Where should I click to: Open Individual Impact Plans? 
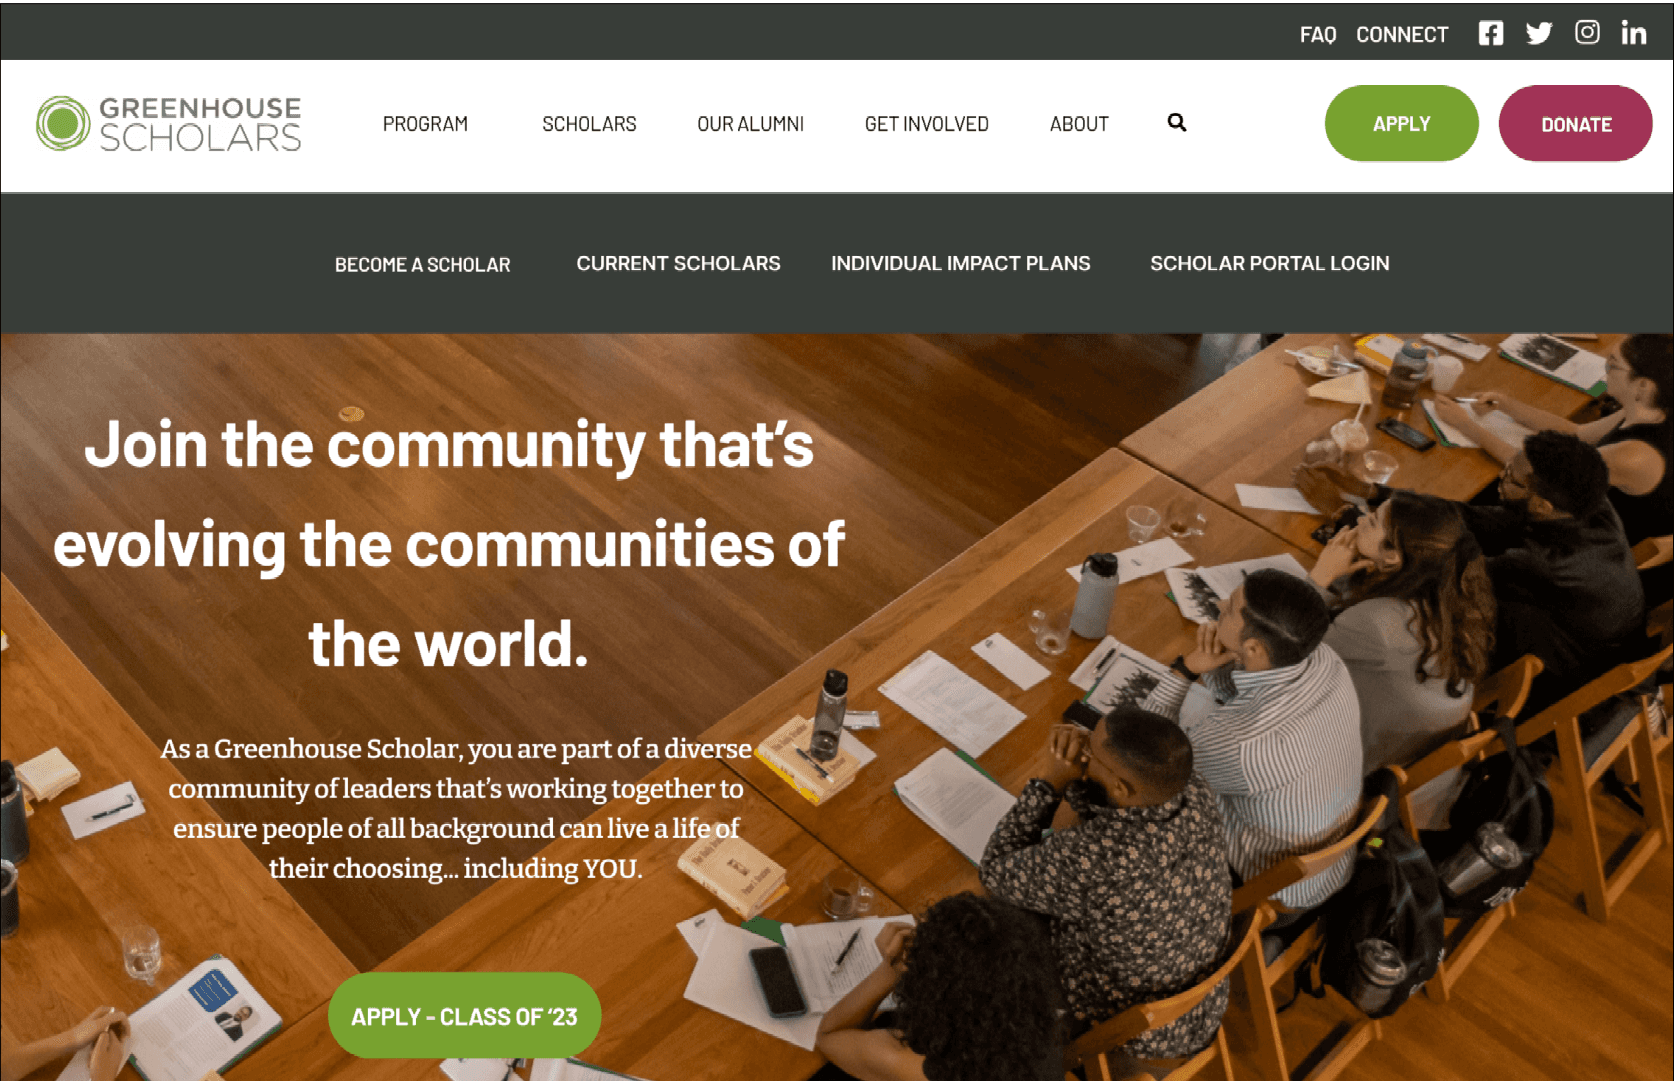pos(960,263)
